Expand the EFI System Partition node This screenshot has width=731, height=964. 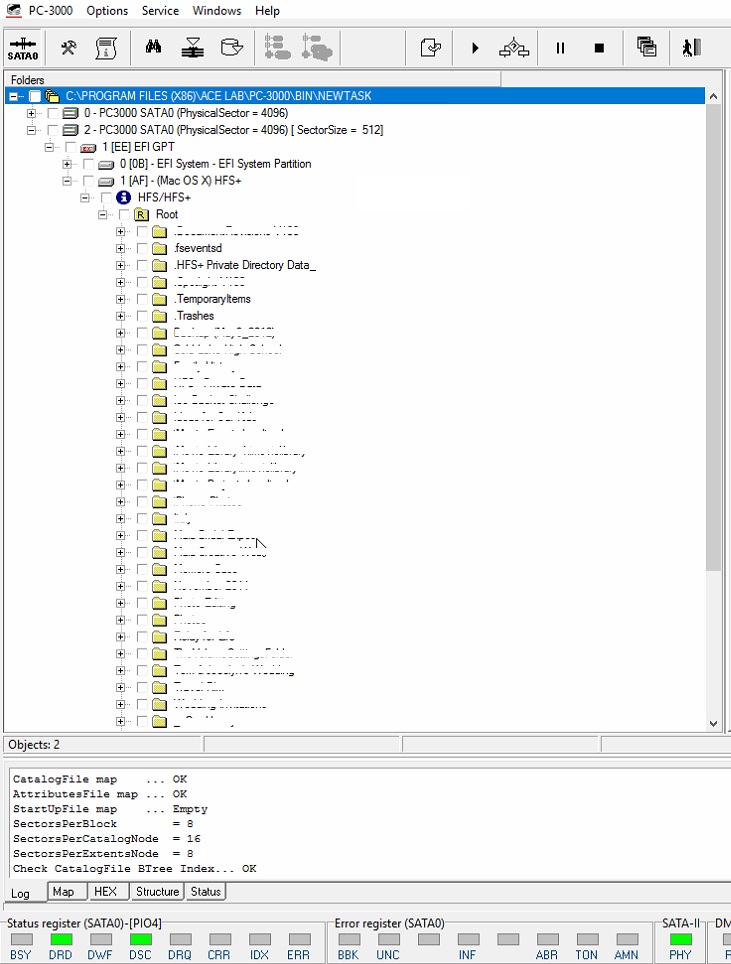(67, 164)
